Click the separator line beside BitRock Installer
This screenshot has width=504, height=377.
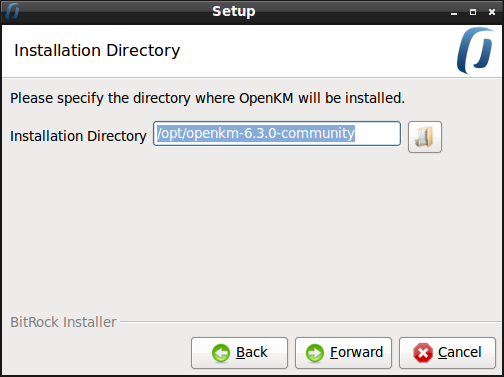click(311, 322)
